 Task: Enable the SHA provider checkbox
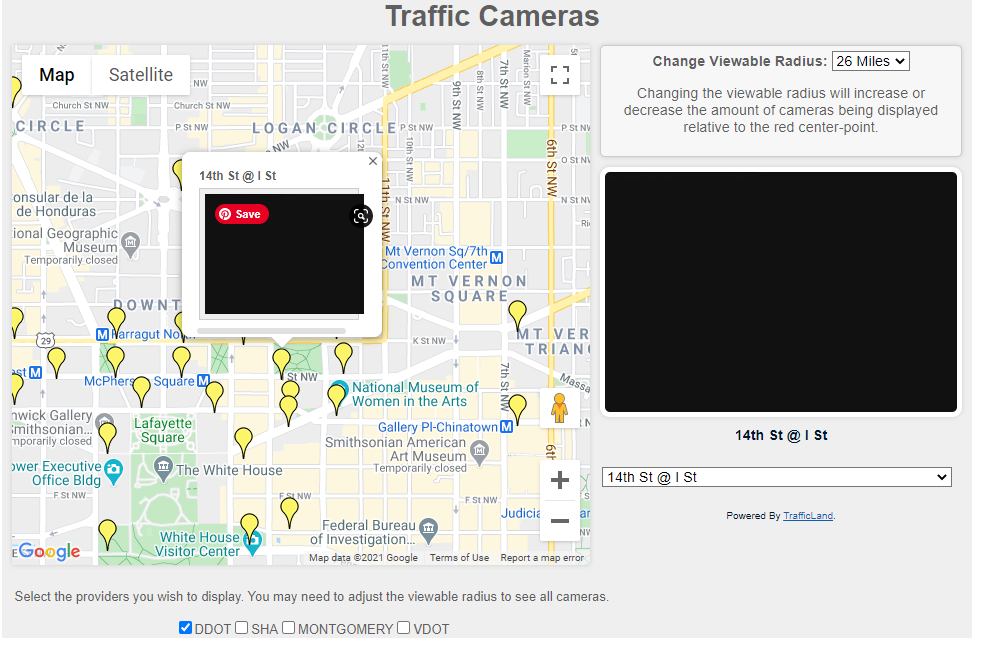[241, 628]
